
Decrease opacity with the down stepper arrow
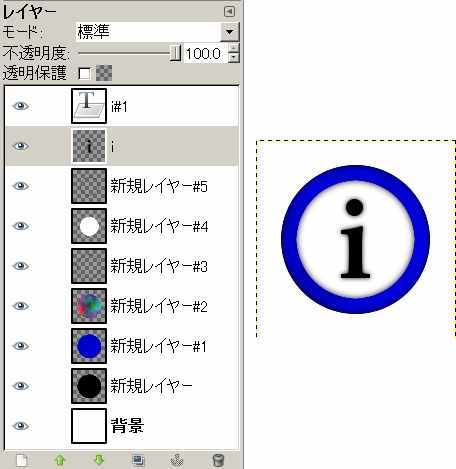click(x=234, y=58)
